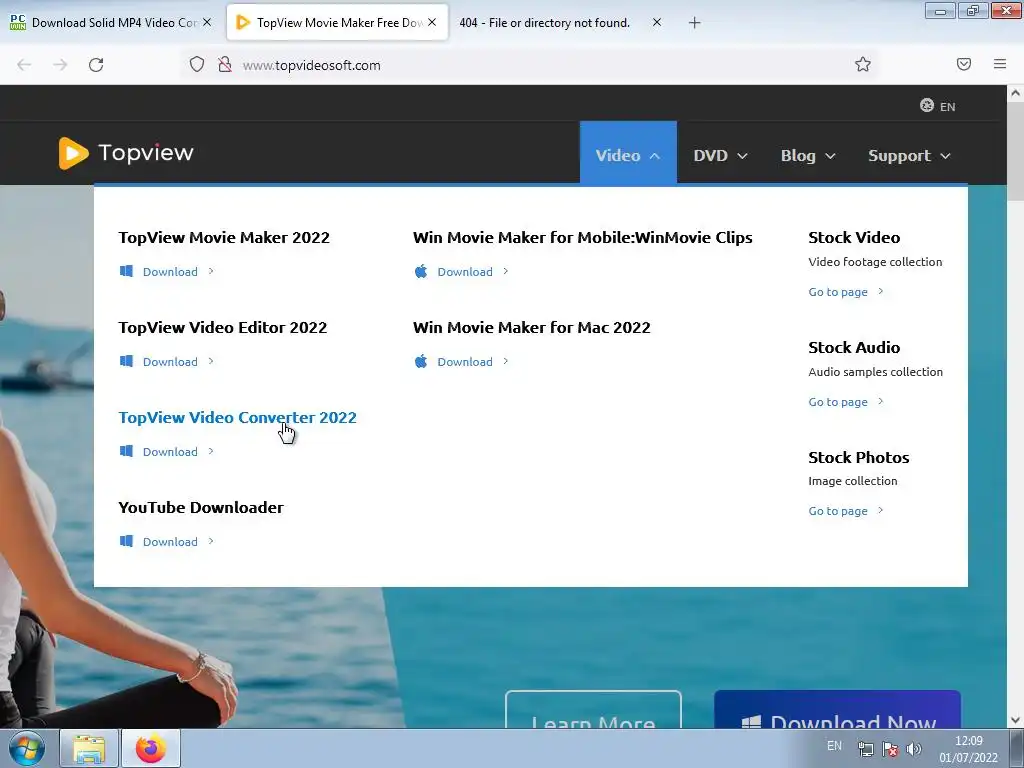
Task: Download YouTube Downloader
Action: click(x=170, y=541)
